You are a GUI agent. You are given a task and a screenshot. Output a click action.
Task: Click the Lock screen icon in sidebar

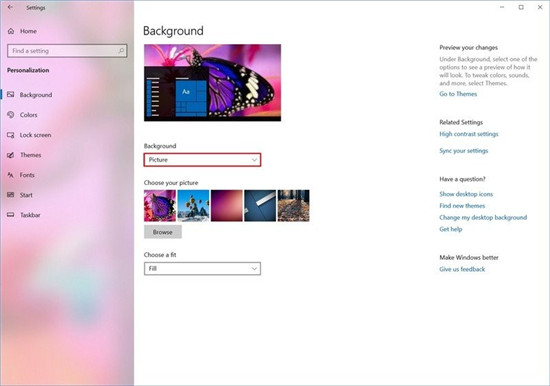[x=11, y=135]
